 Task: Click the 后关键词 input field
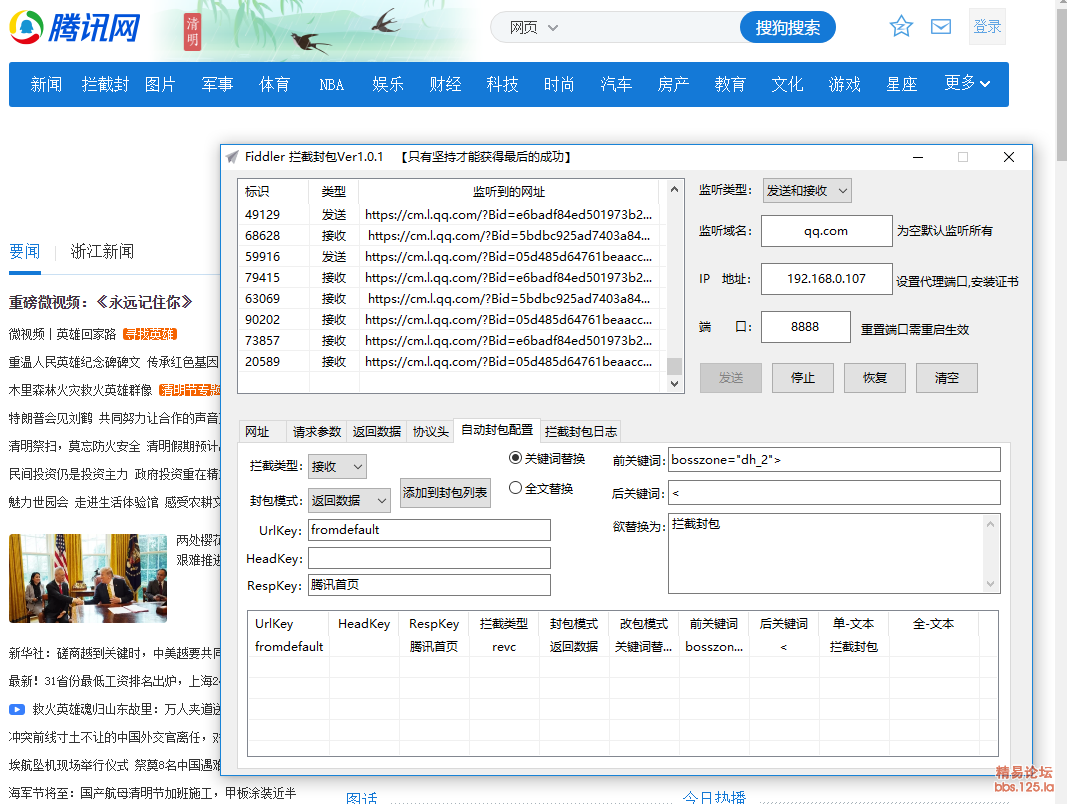tap(834, 492)
